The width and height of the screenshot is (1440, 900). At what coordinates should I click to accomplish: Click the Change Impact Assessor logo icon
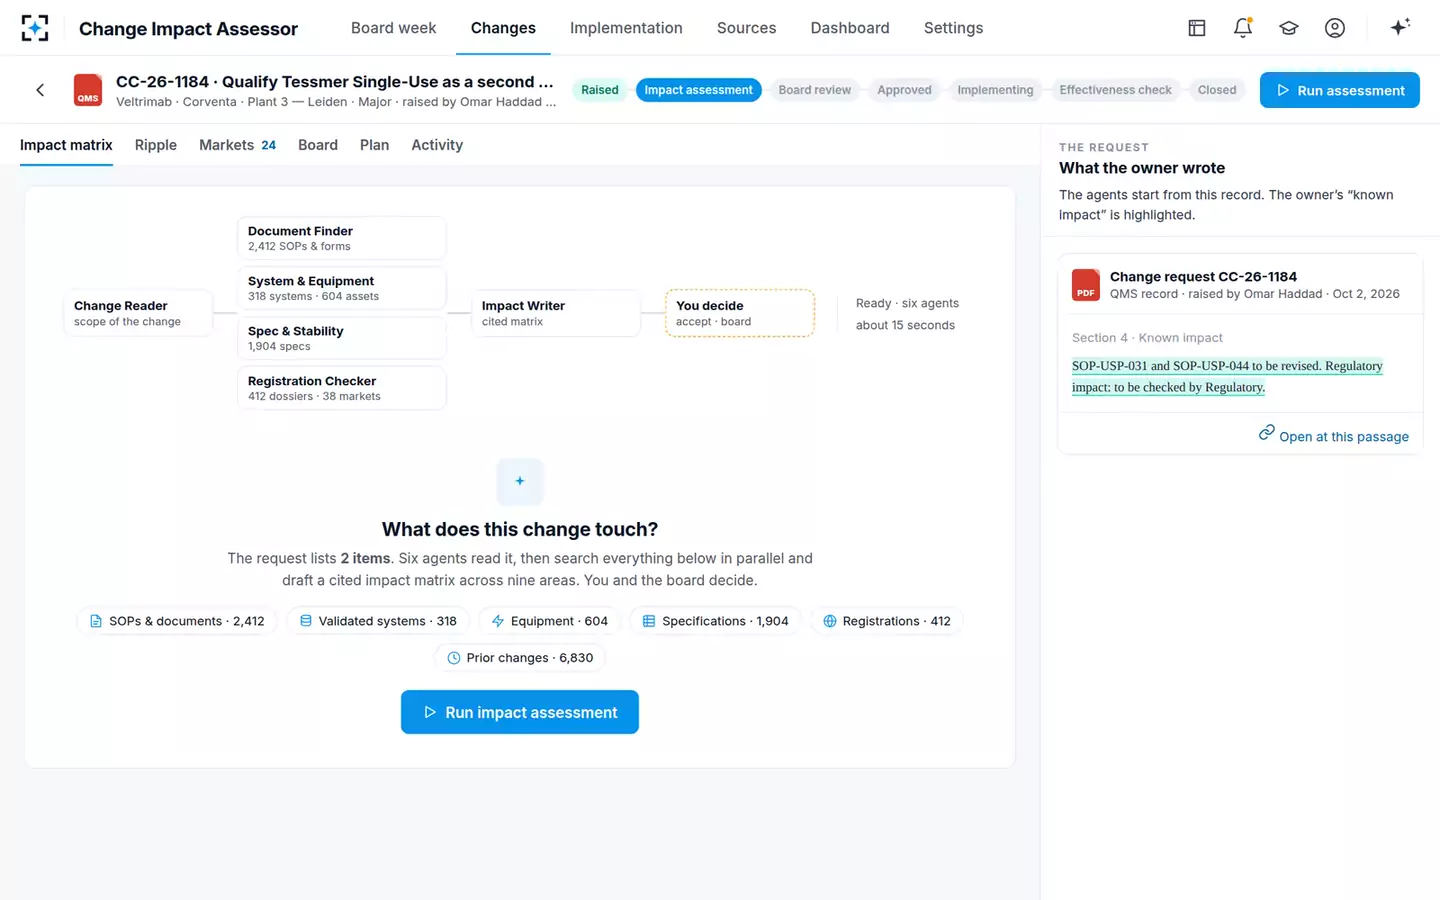coord(35,28)
